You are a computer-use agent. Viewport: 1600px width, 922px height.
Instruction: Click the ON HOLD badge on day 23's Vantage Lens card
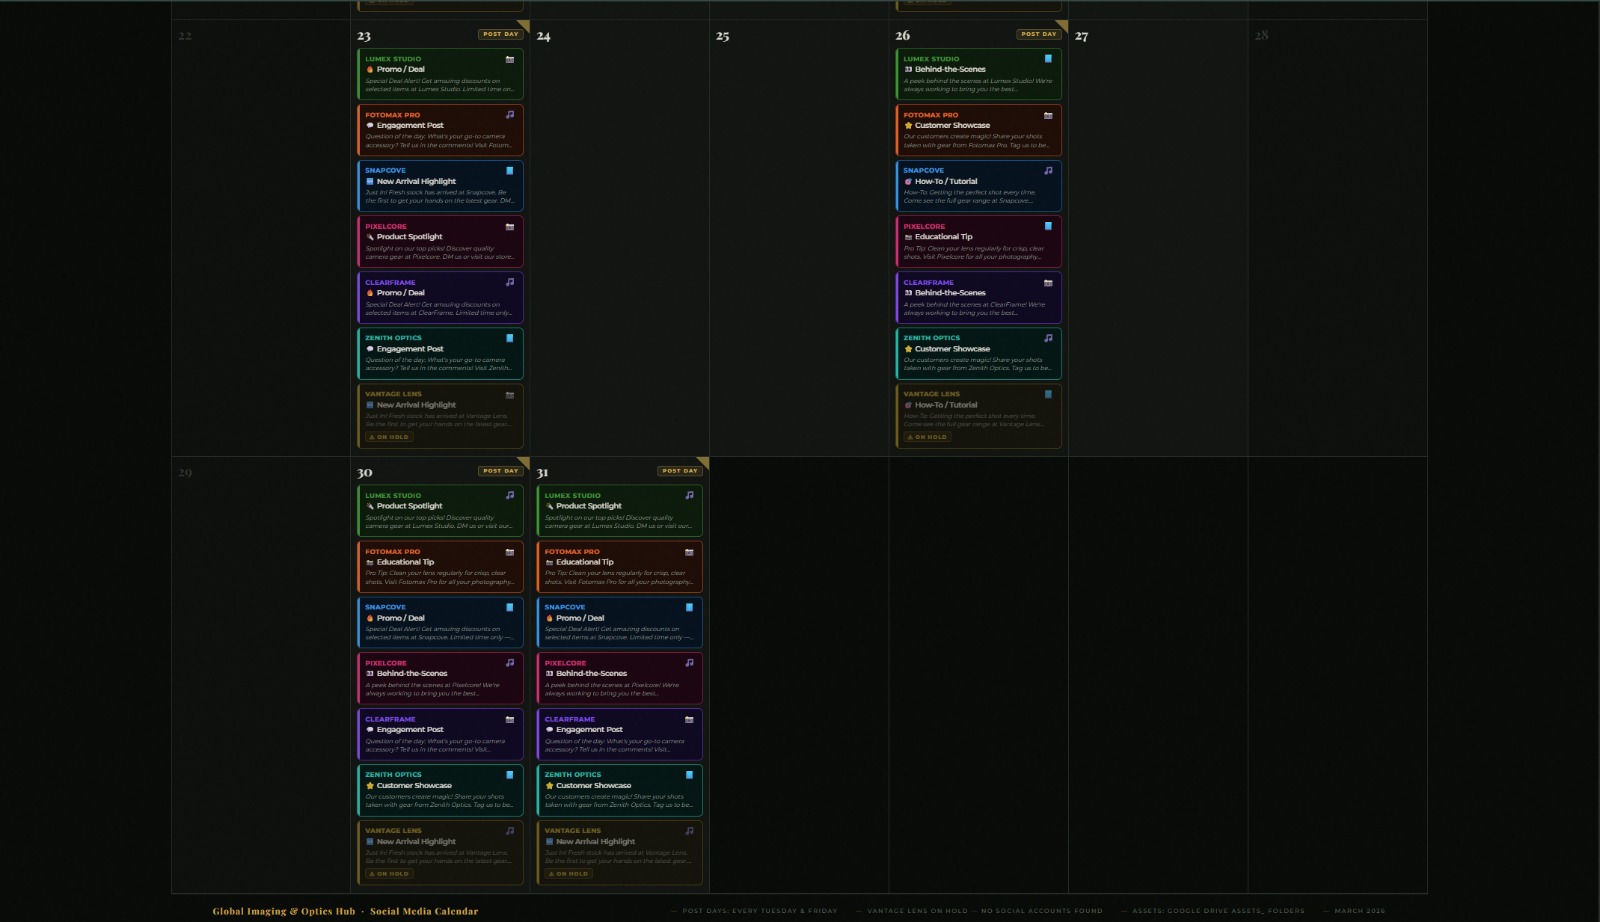pos(389,437)
